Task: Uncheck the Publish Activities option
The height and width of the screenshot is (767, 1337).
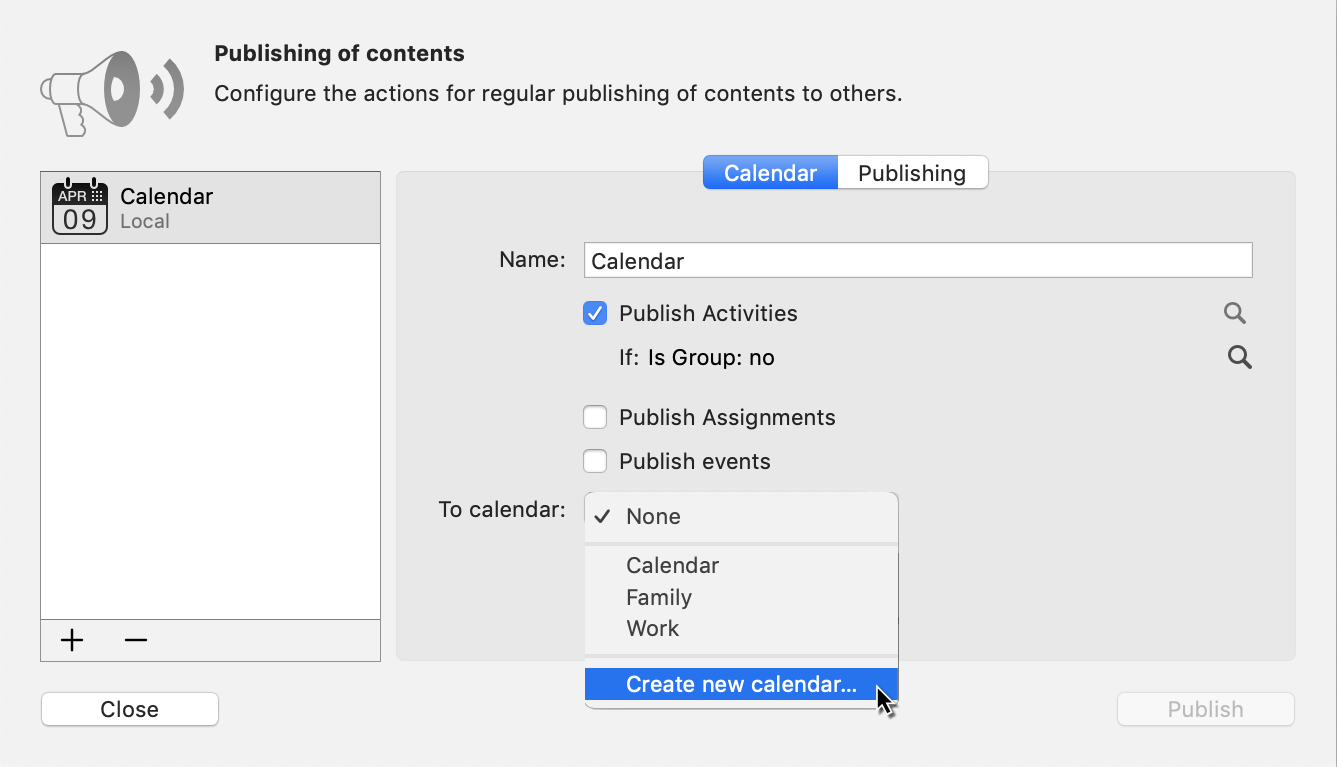Action: point(595,313)
